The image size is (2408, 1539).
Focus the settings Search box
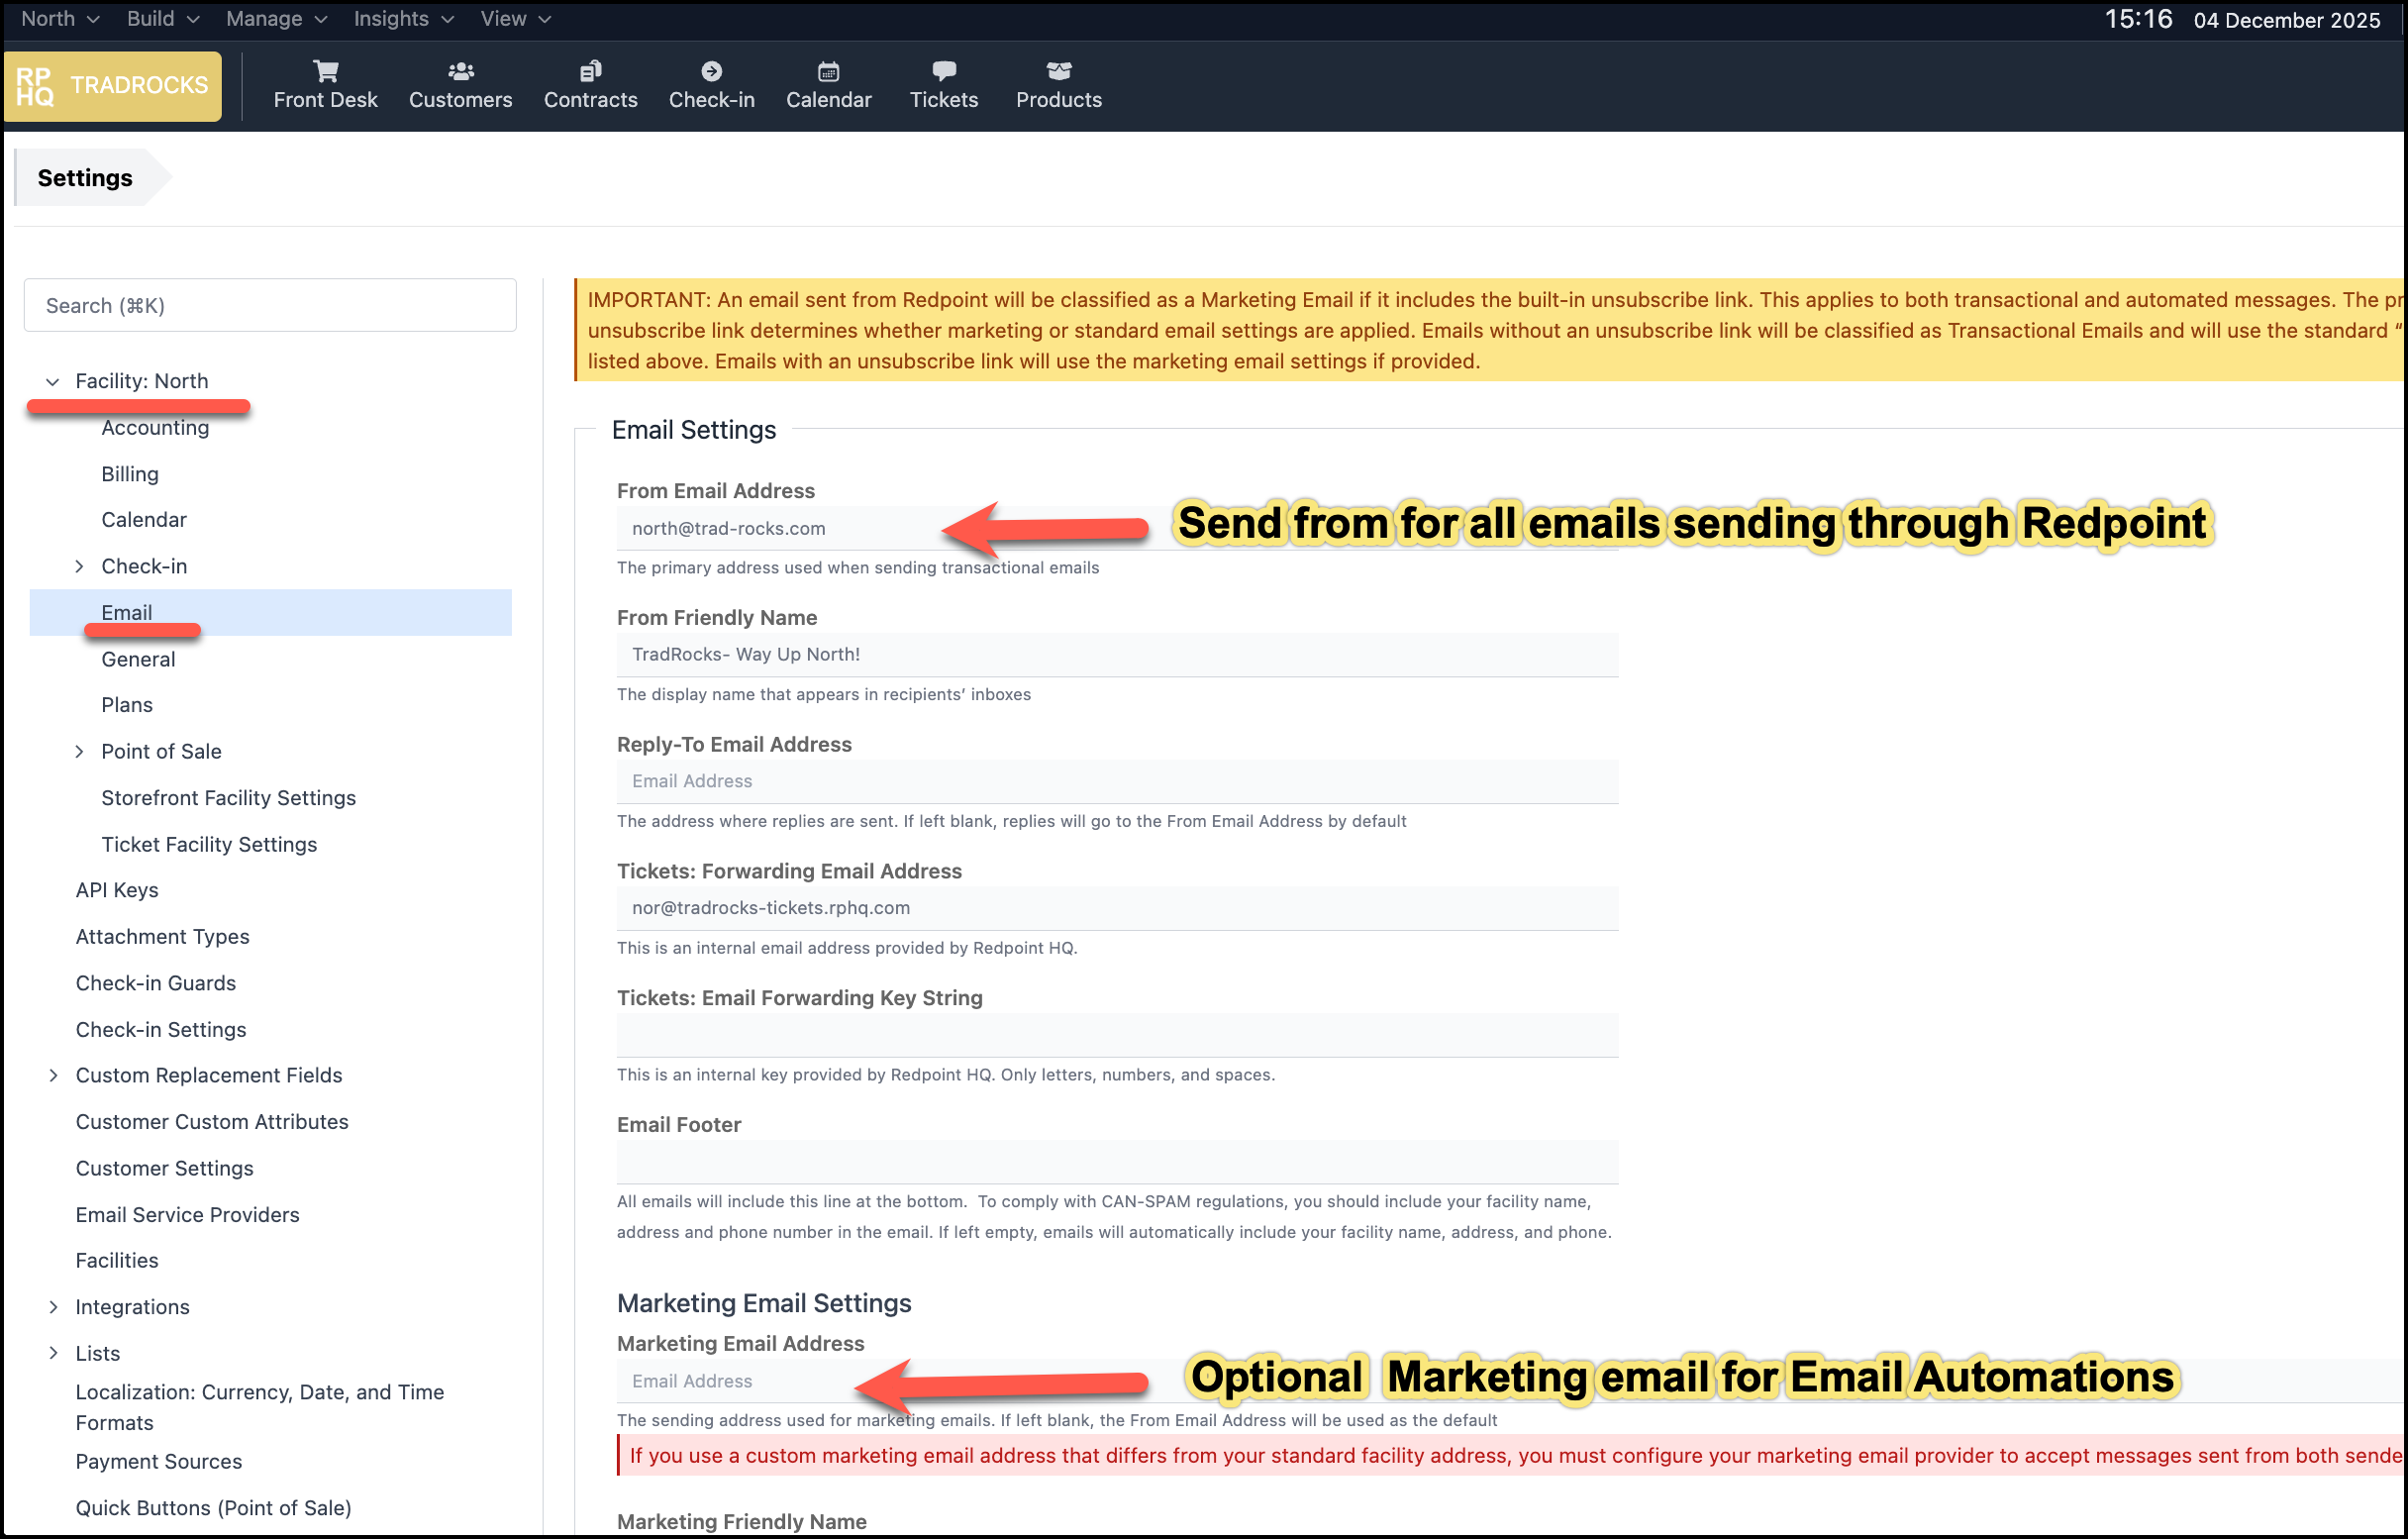(x=270, y=306)
